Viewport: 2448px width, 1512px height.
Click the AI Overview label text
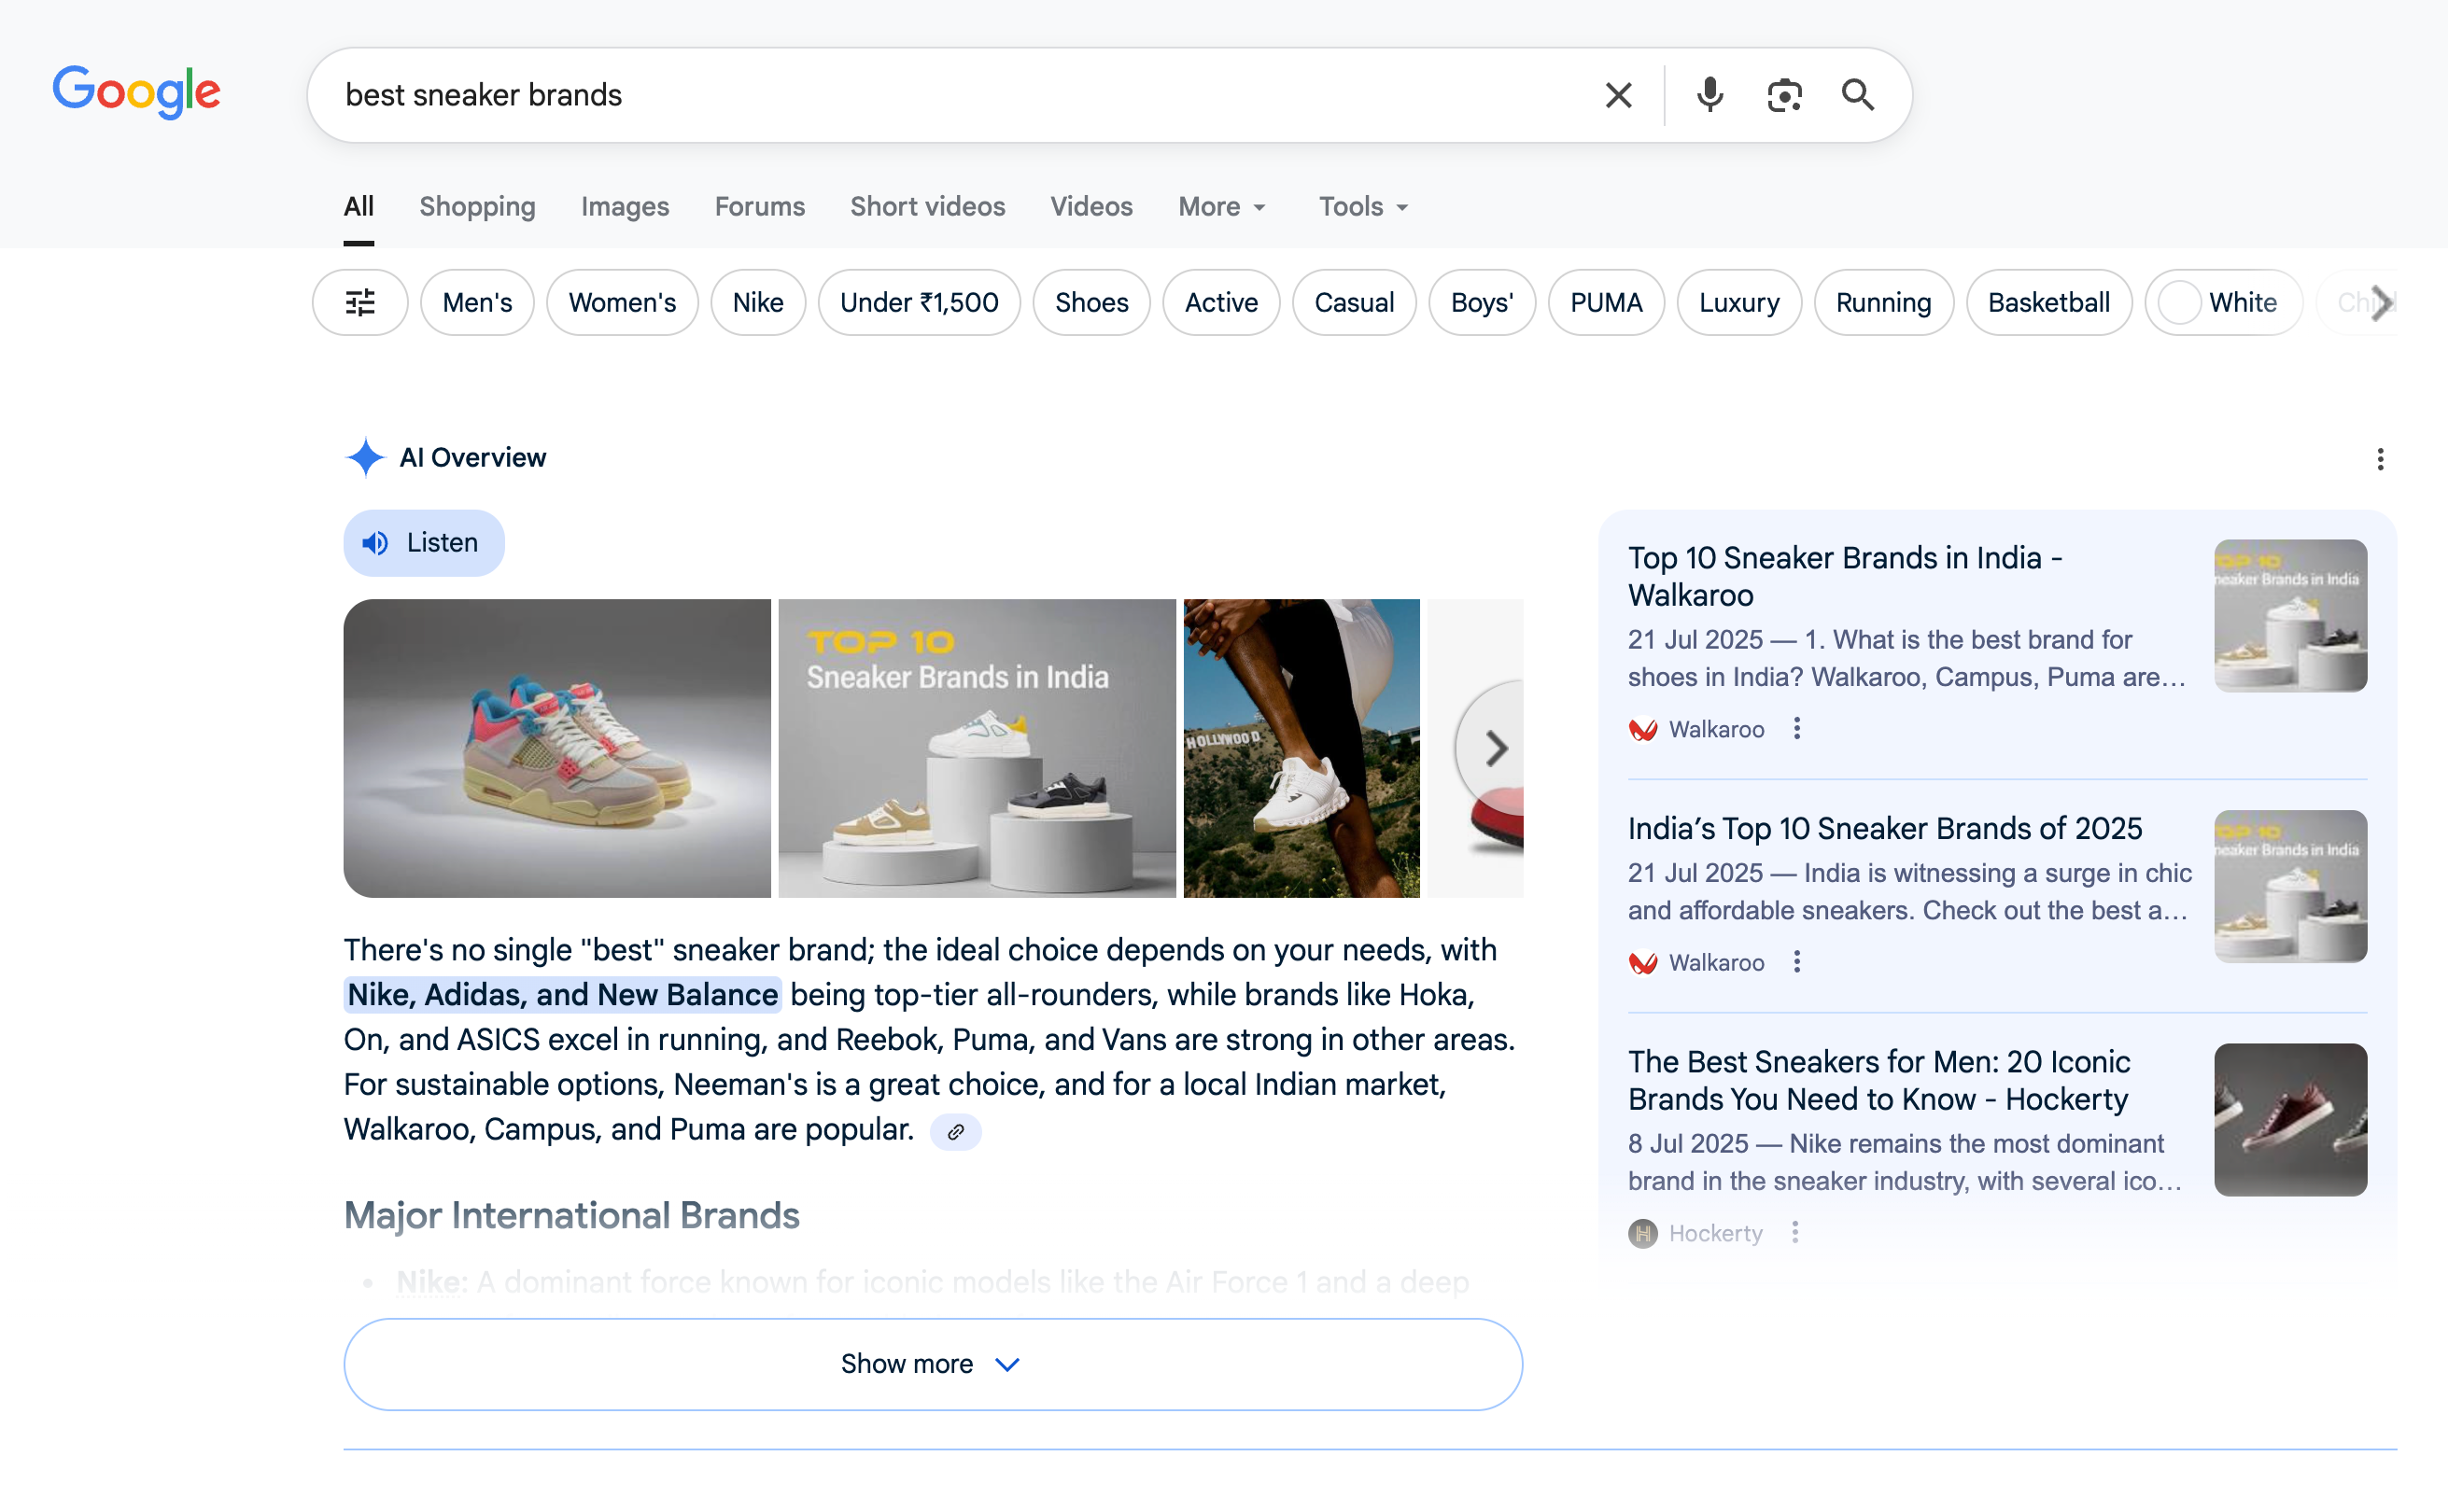pyautogui.click(x=472, y=458)
